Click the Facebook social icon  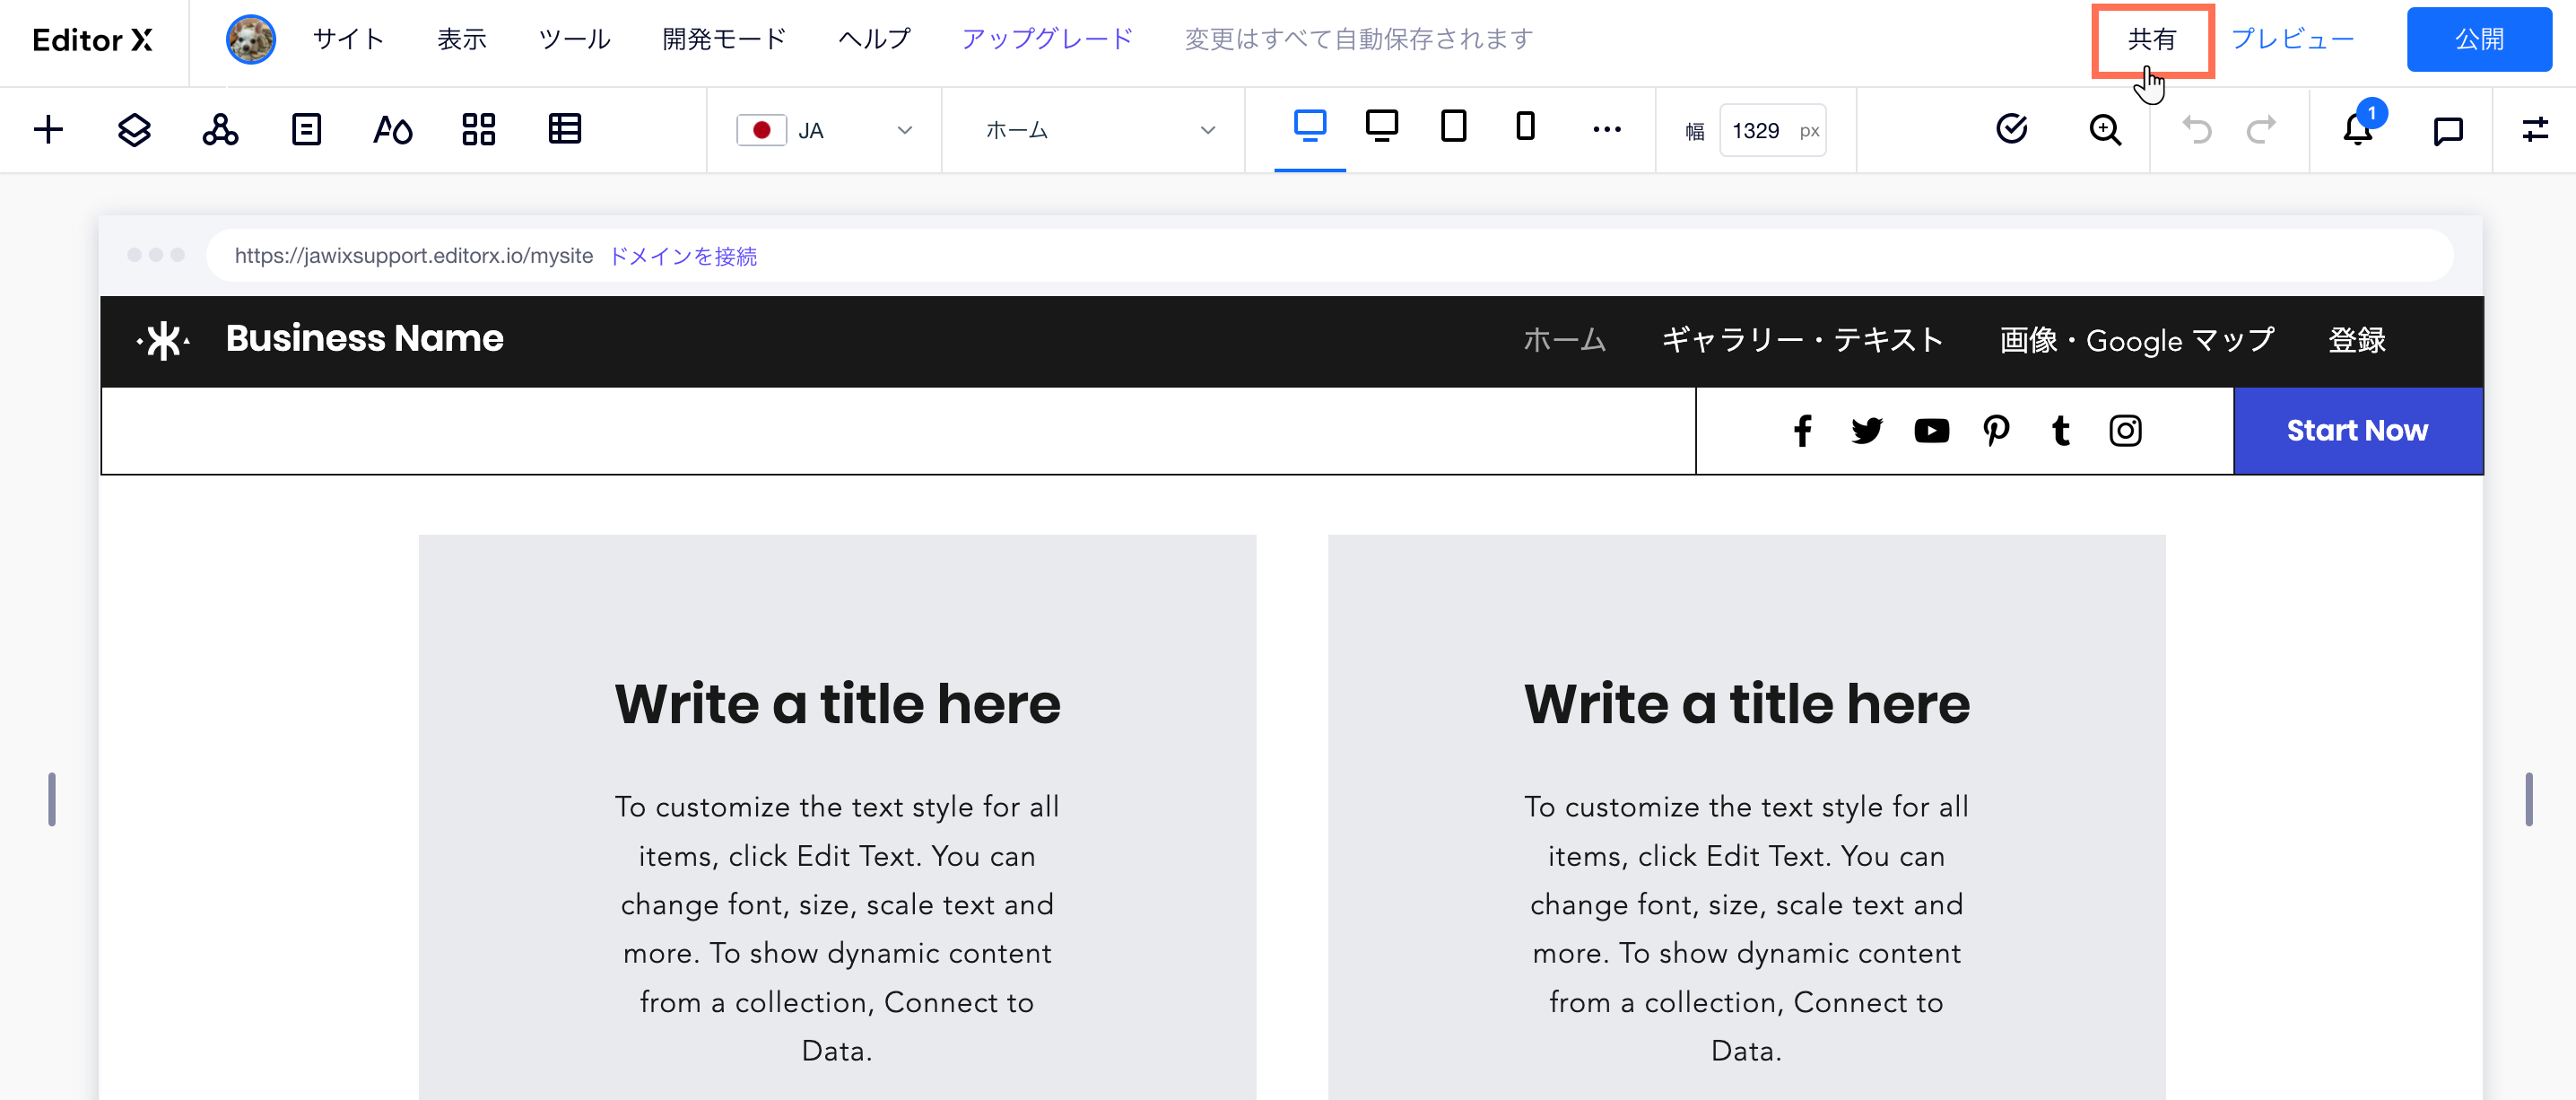(1803, 431)
